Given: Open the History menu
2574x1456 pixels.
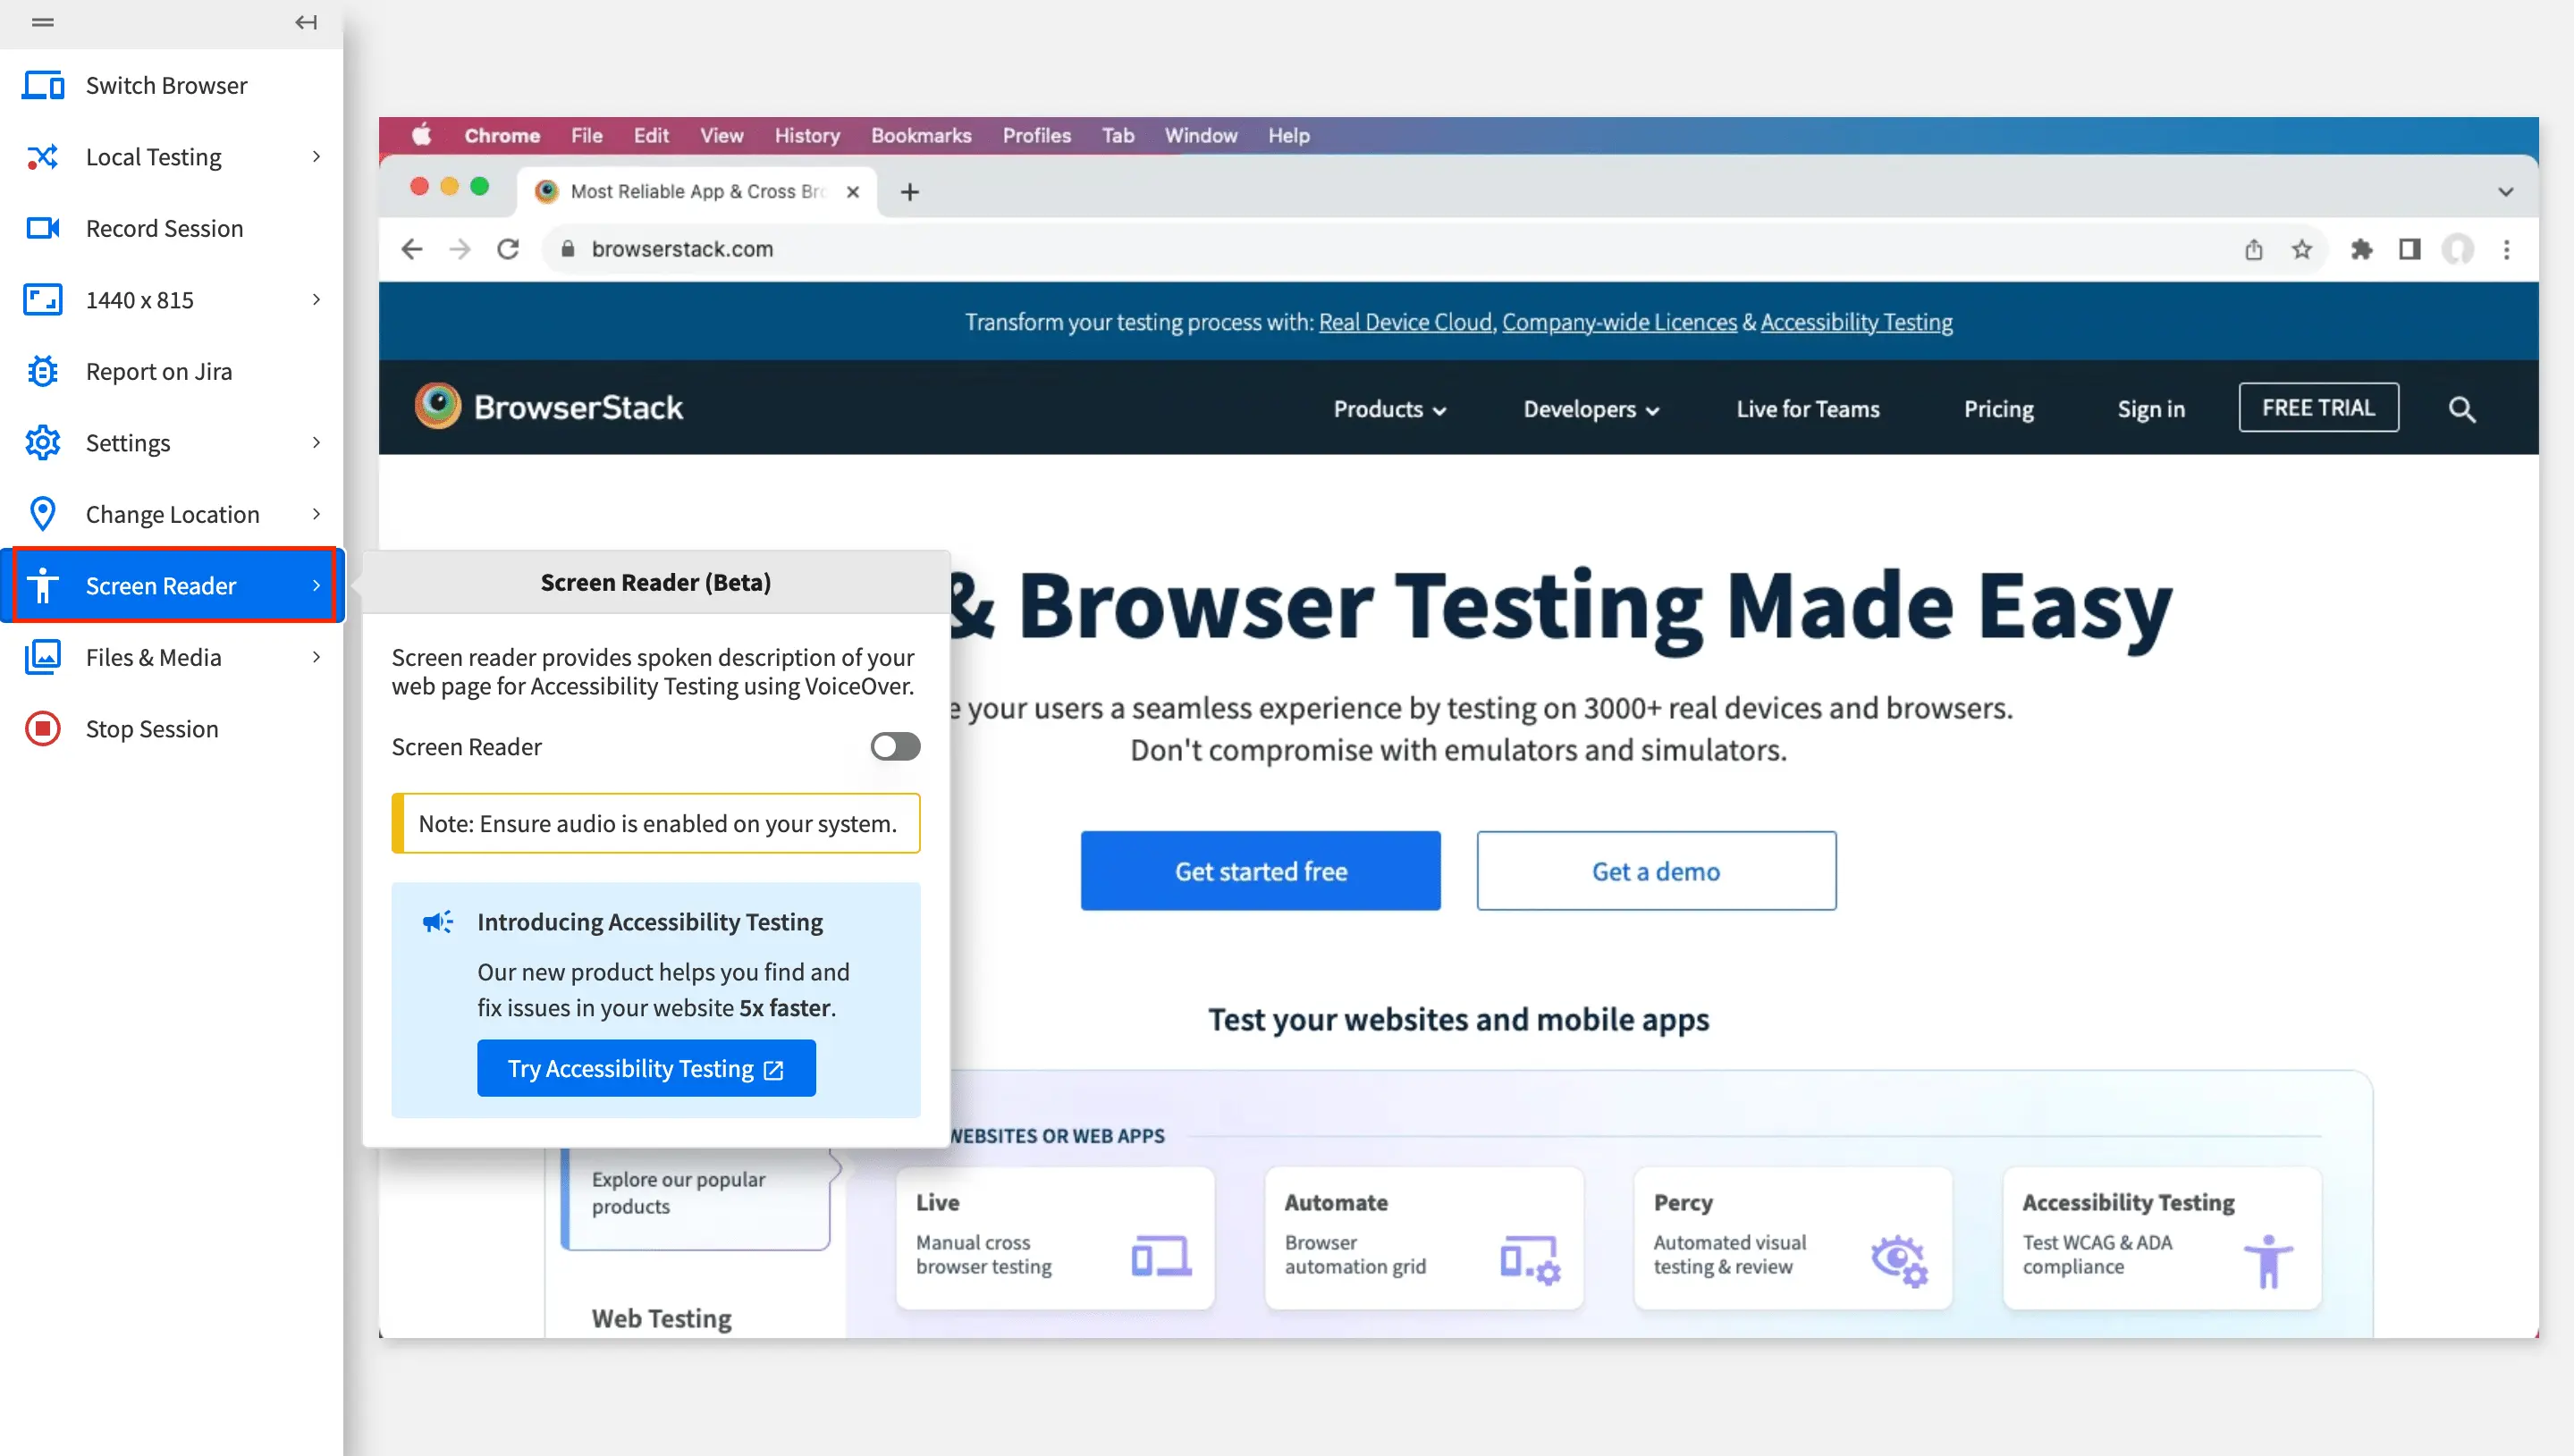Looking at the screenshot, I should pyautogui.click(x=806, y=135).
